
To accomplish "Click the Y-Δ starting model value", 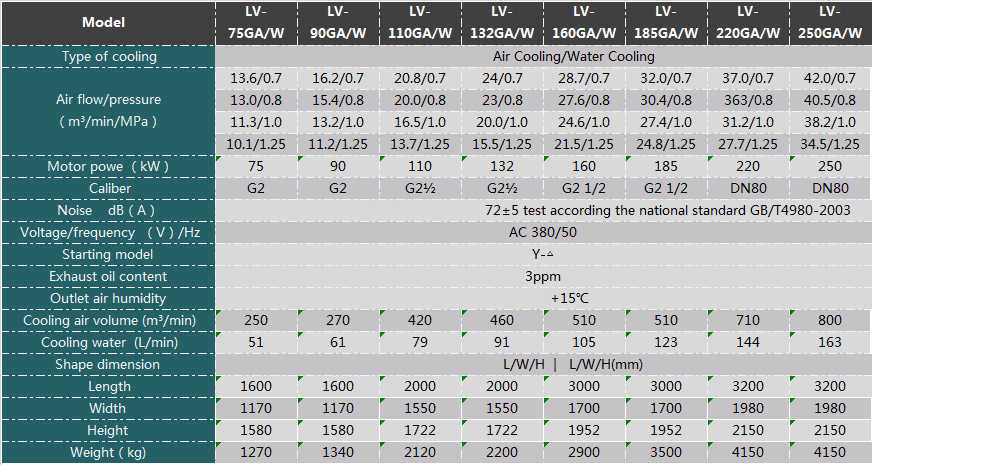I will pyautogui.click(x=543, y=255).
